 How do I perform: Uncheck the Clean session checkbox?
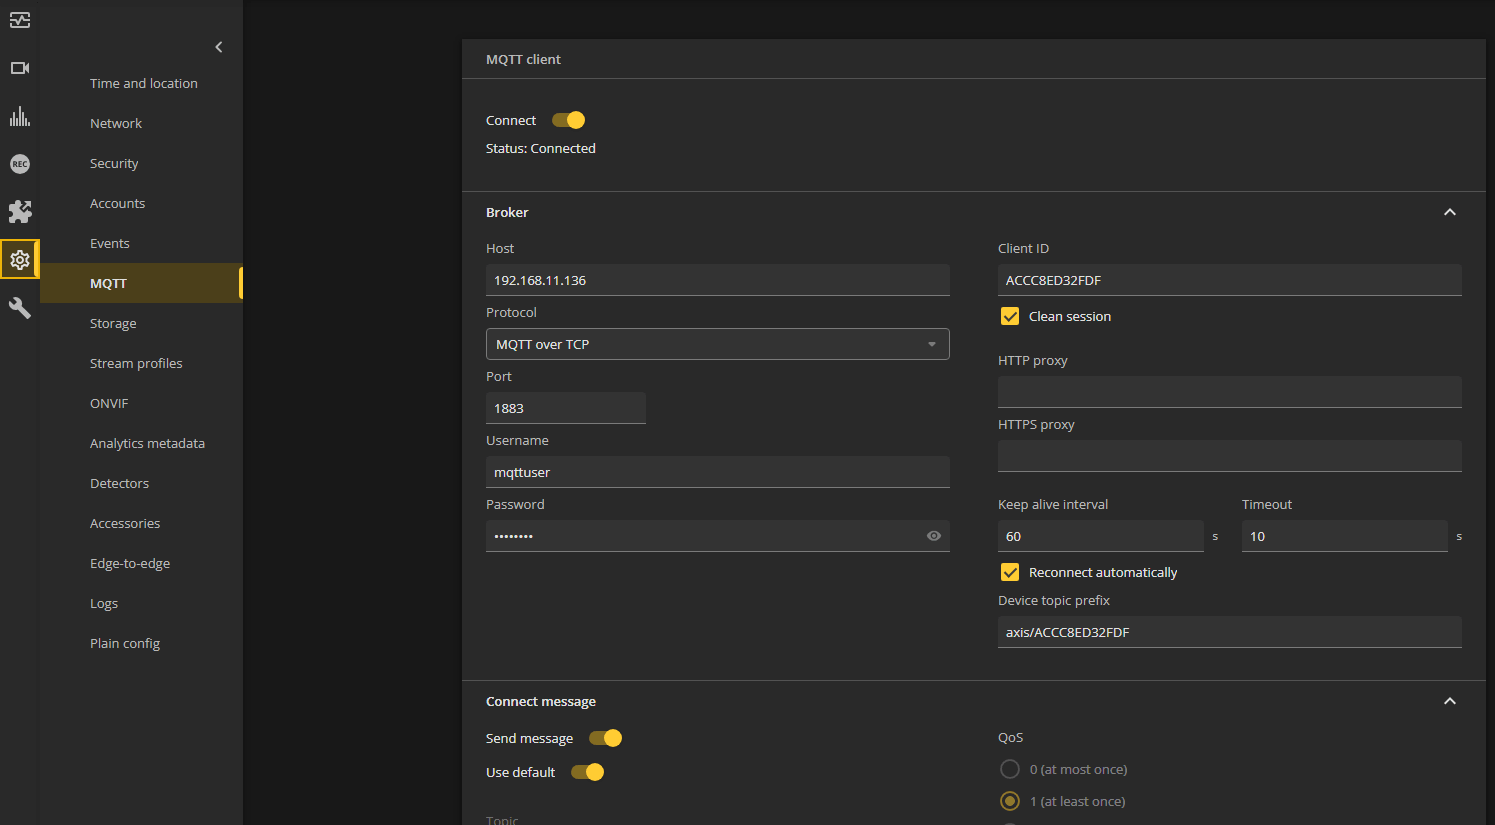1010,316
